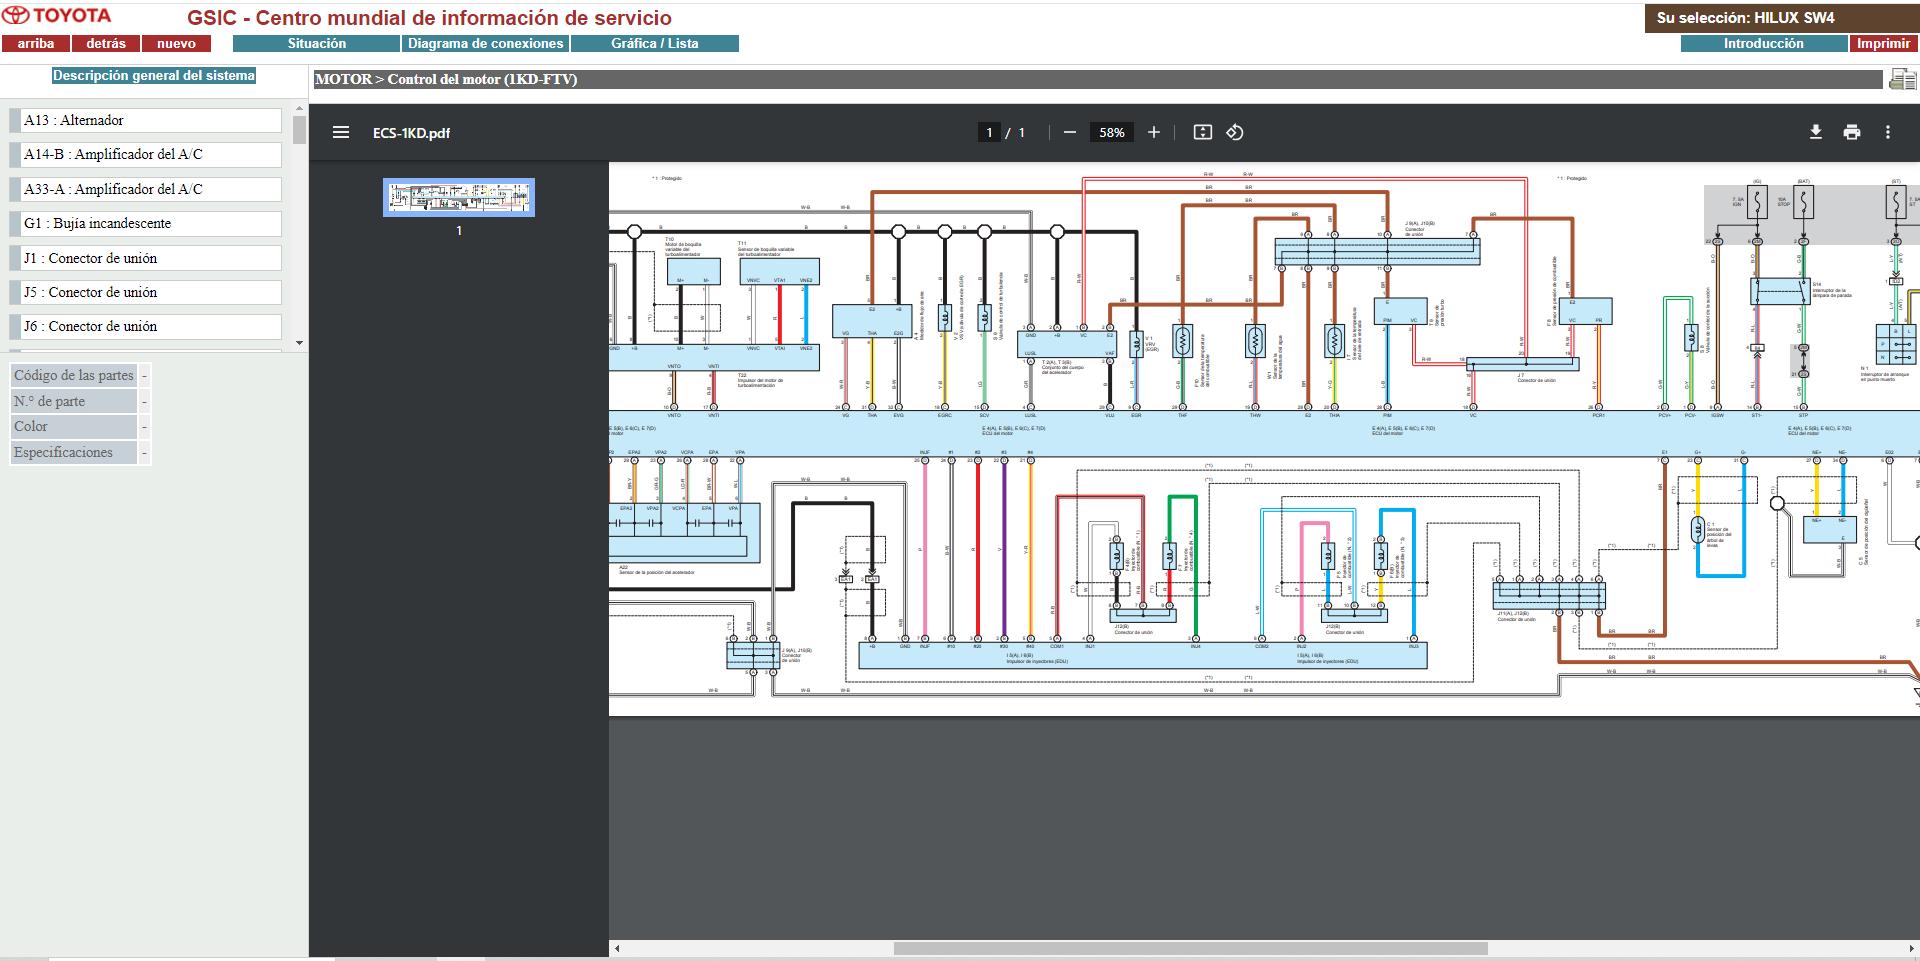Click the arriba button

[36, 44]
